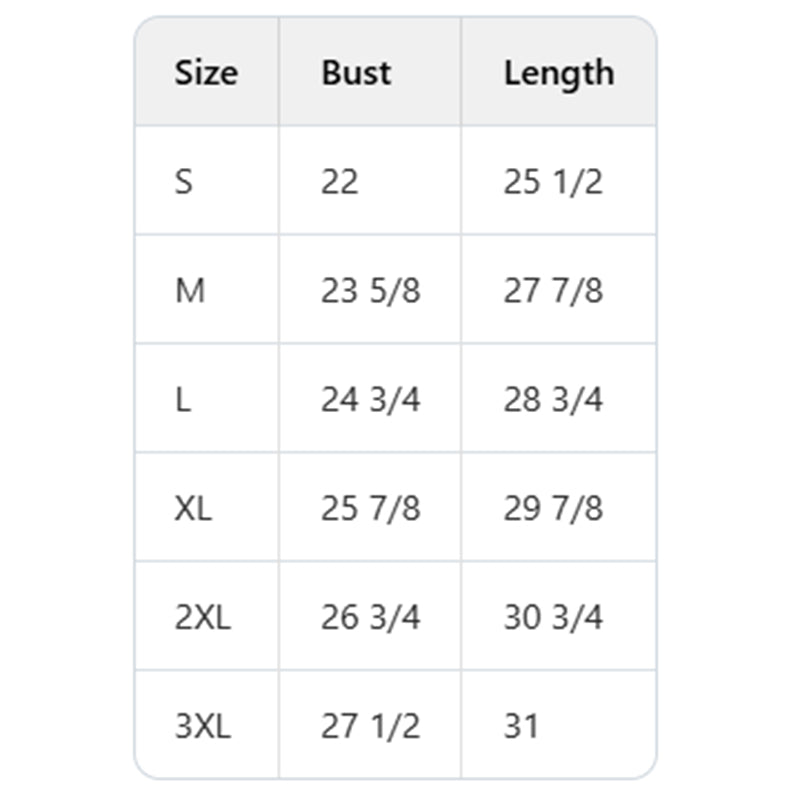The width and height of the screenshot is (800, 800).
Task: Click length value 31
Action: [x=521, y=727]
